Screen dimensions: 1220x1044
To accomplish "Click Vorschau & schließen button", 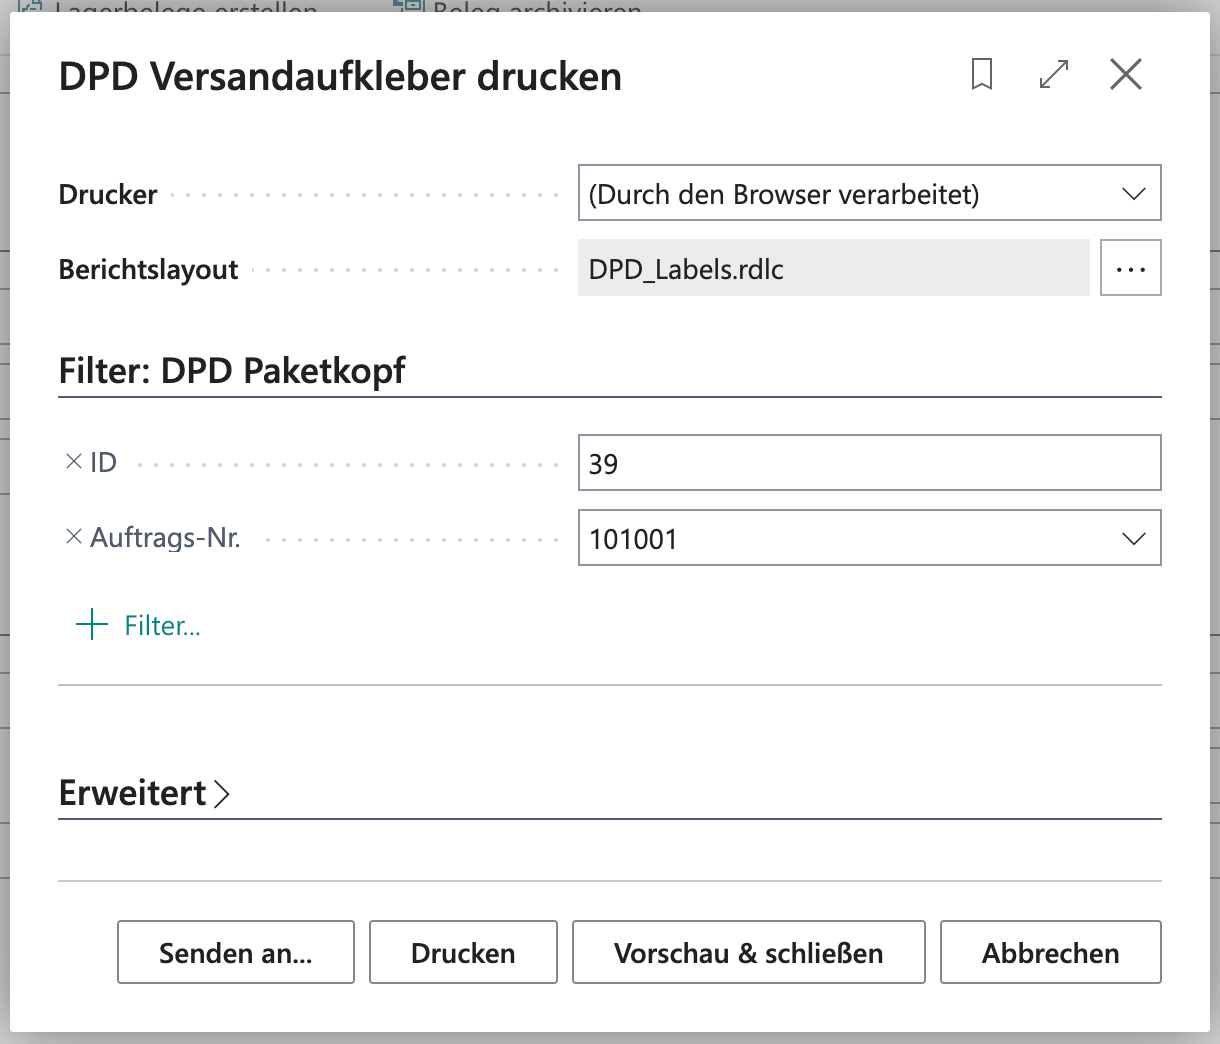I will point(749,952).
